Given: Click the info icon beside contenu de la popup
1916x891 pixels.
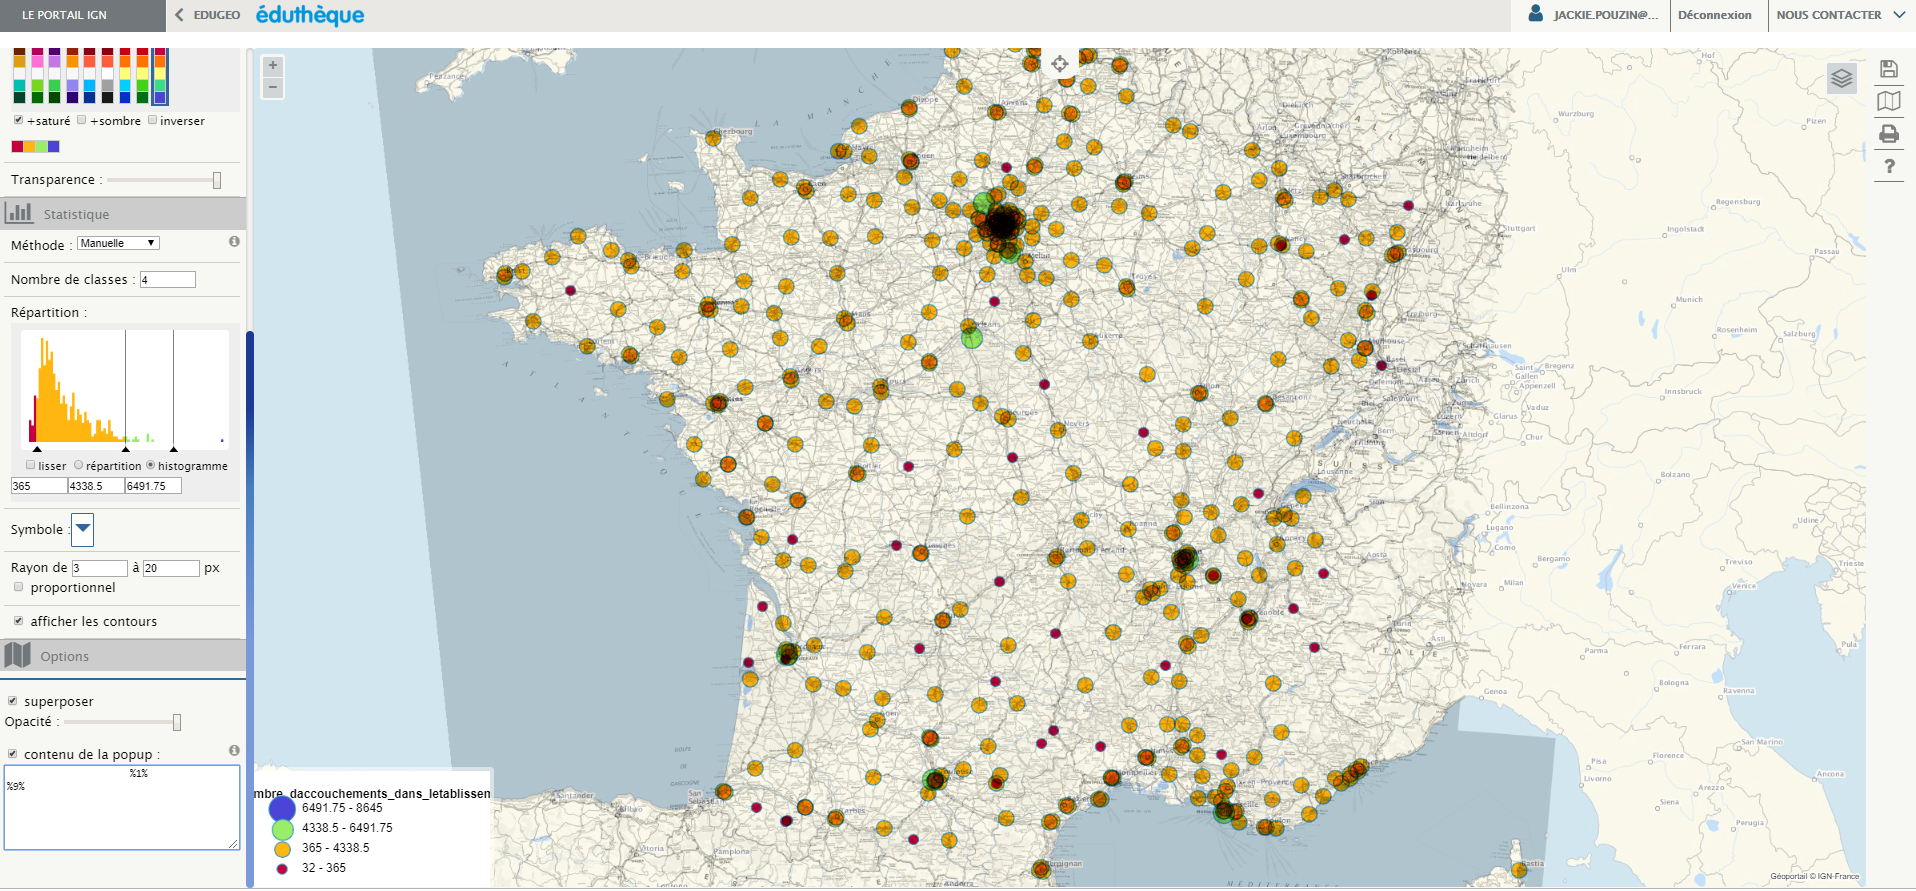Looking at the screenshot, I should [x=234, y=750].
